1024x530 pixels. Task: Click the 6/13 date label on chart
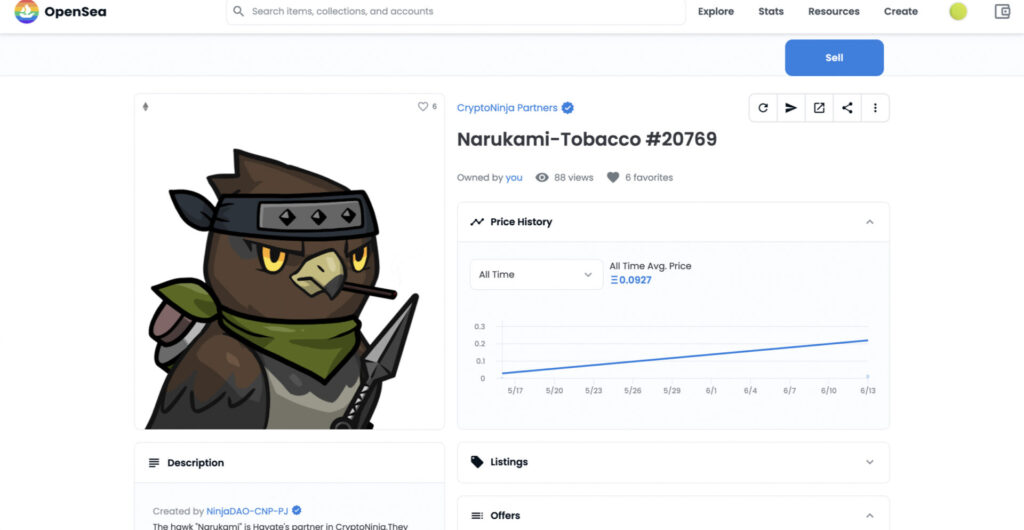pos(867,390)
